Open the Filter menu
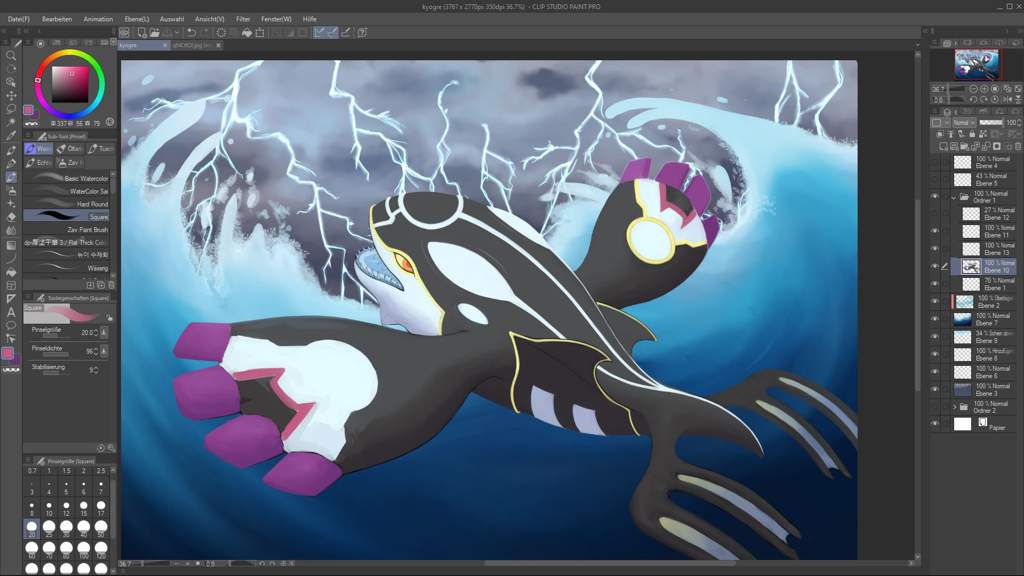1024x576 pixels. tap(243, 19)
